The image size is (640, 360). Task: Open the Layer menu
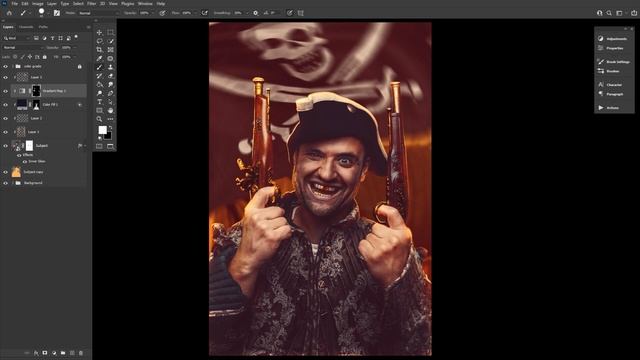52,3
